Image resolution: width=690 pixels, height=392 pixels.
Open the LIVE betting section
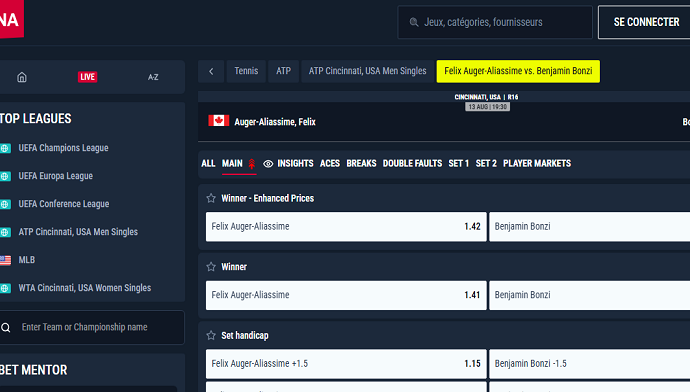click(88, 77)
